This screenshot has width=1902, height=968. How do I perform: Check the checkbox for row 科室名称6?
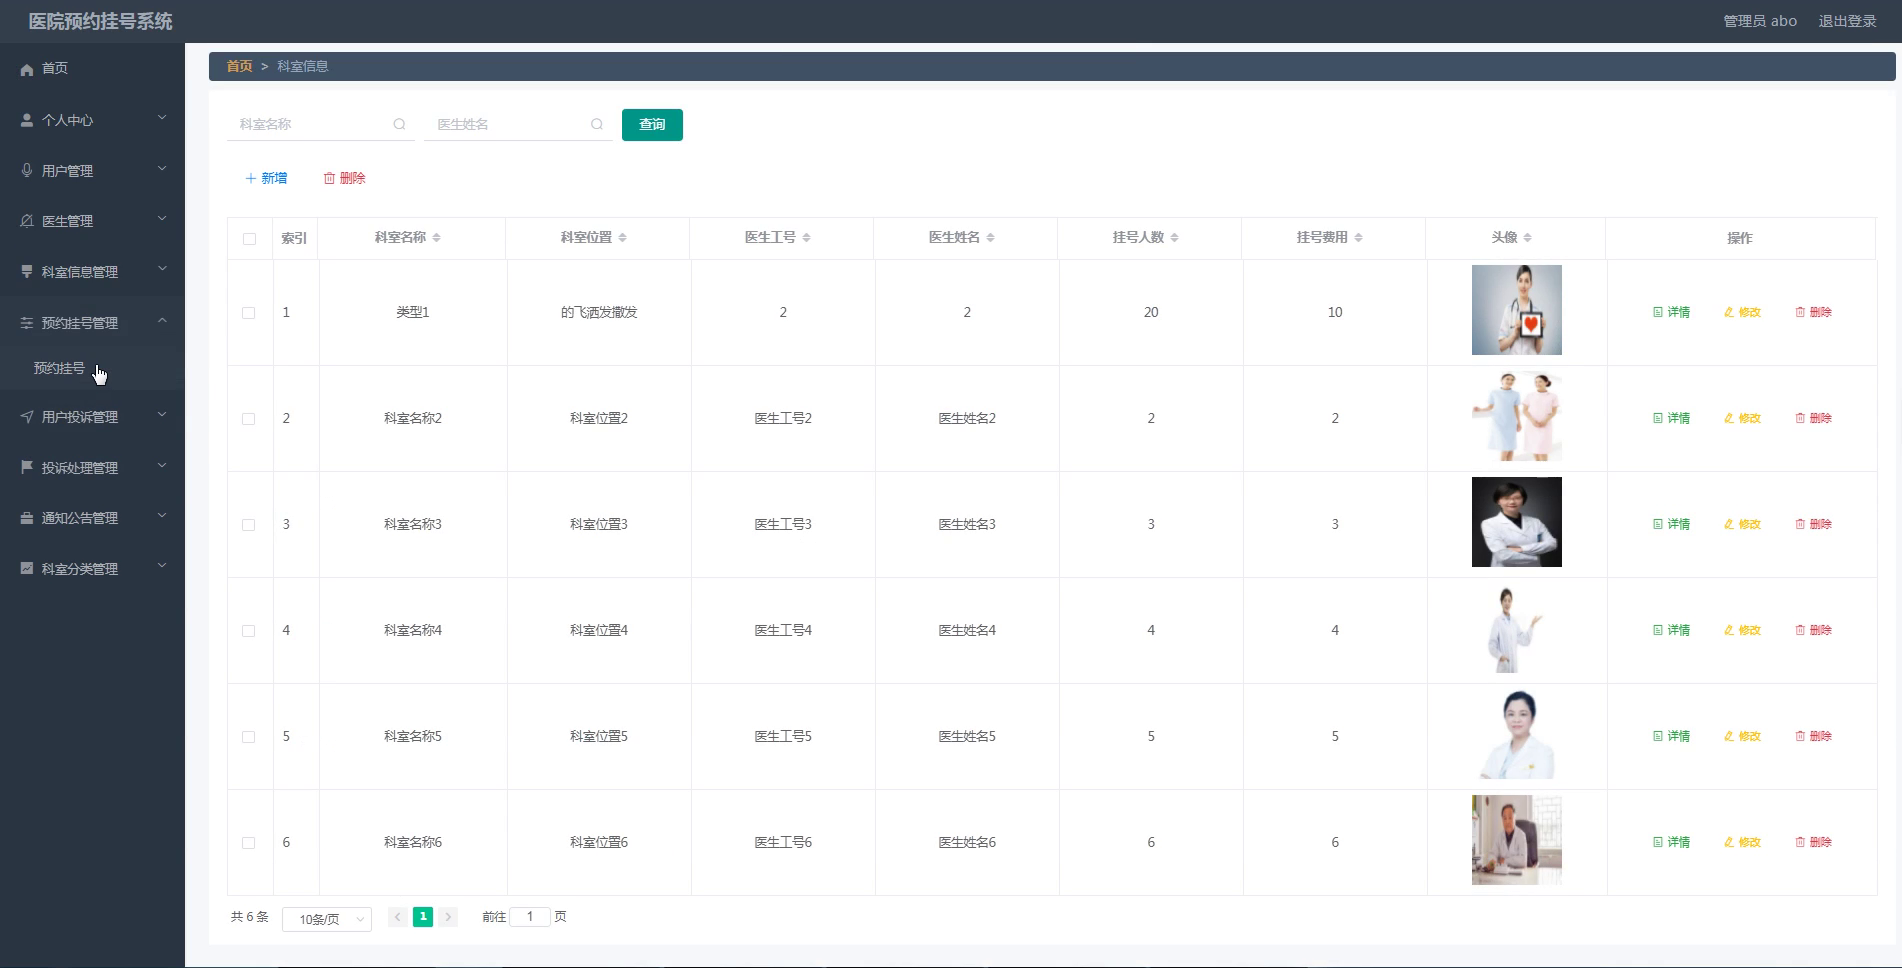click(x=249, y=843)
